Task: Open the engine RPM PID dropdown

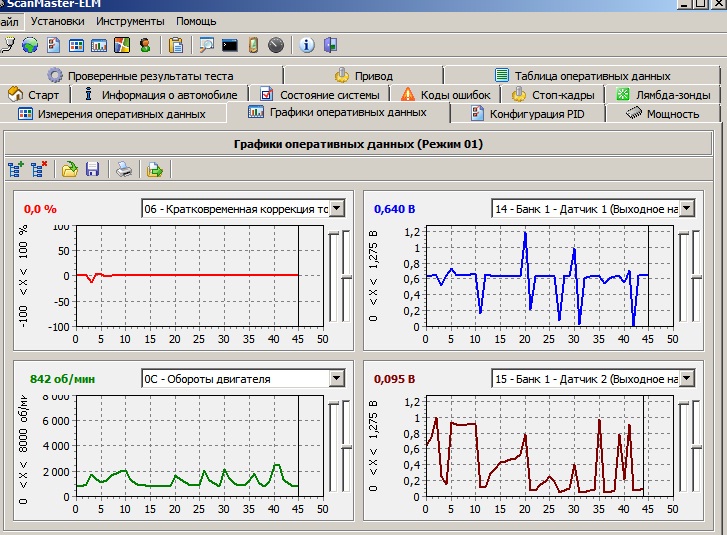Action: pyautogui.click(x=336, y=379)
